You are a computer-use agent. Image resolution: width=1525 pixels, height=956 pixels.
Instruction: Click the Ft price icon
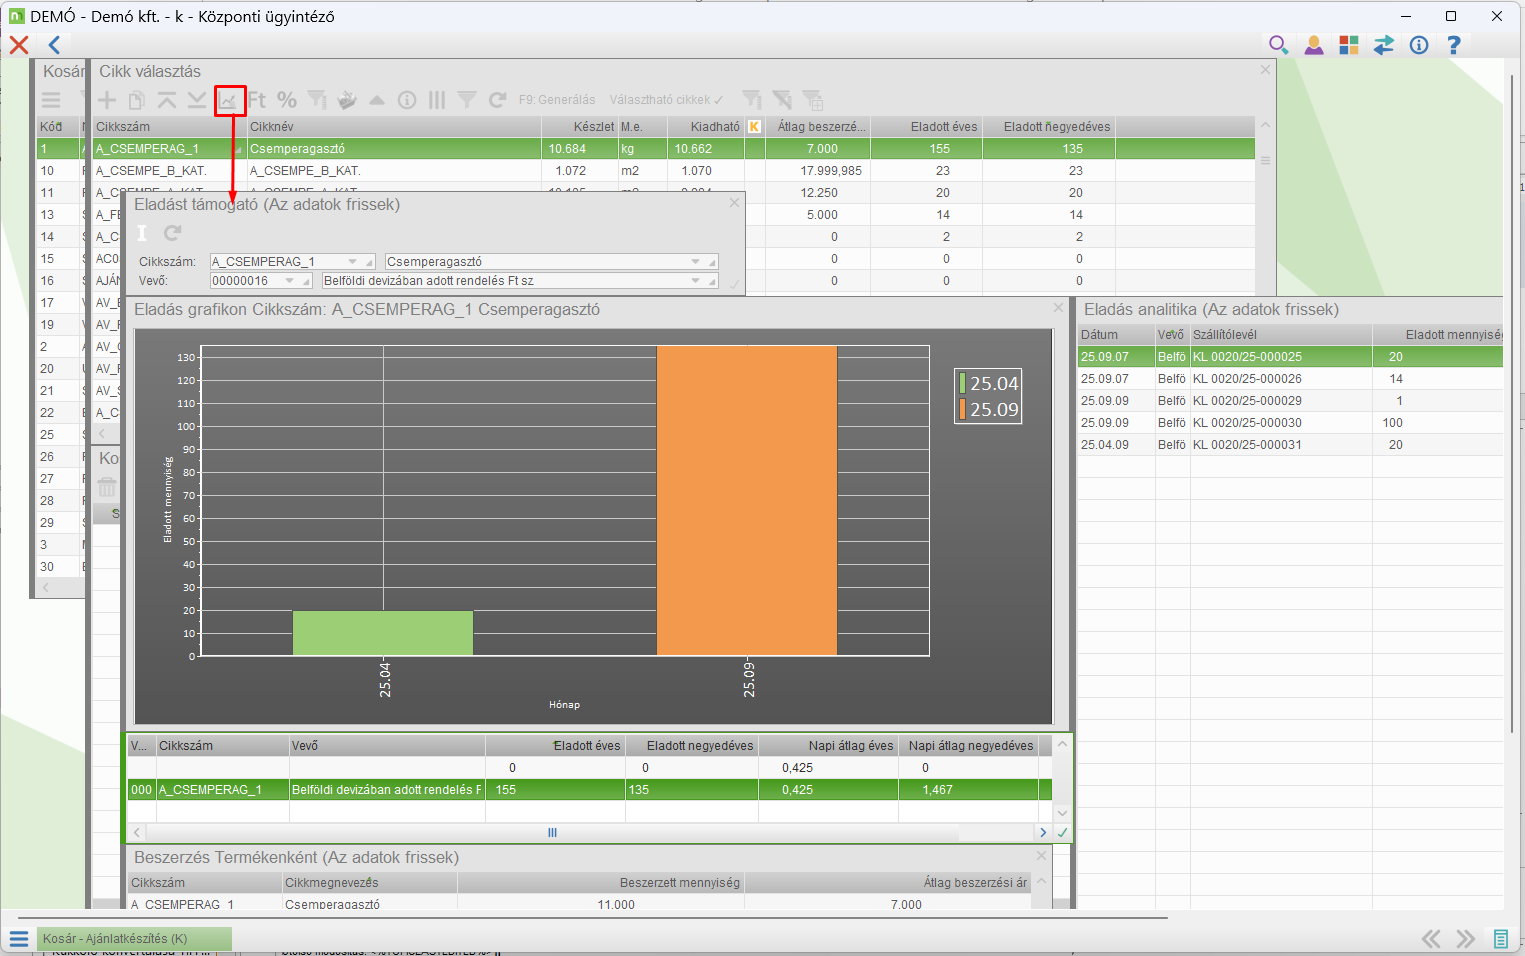pos(257,100)
